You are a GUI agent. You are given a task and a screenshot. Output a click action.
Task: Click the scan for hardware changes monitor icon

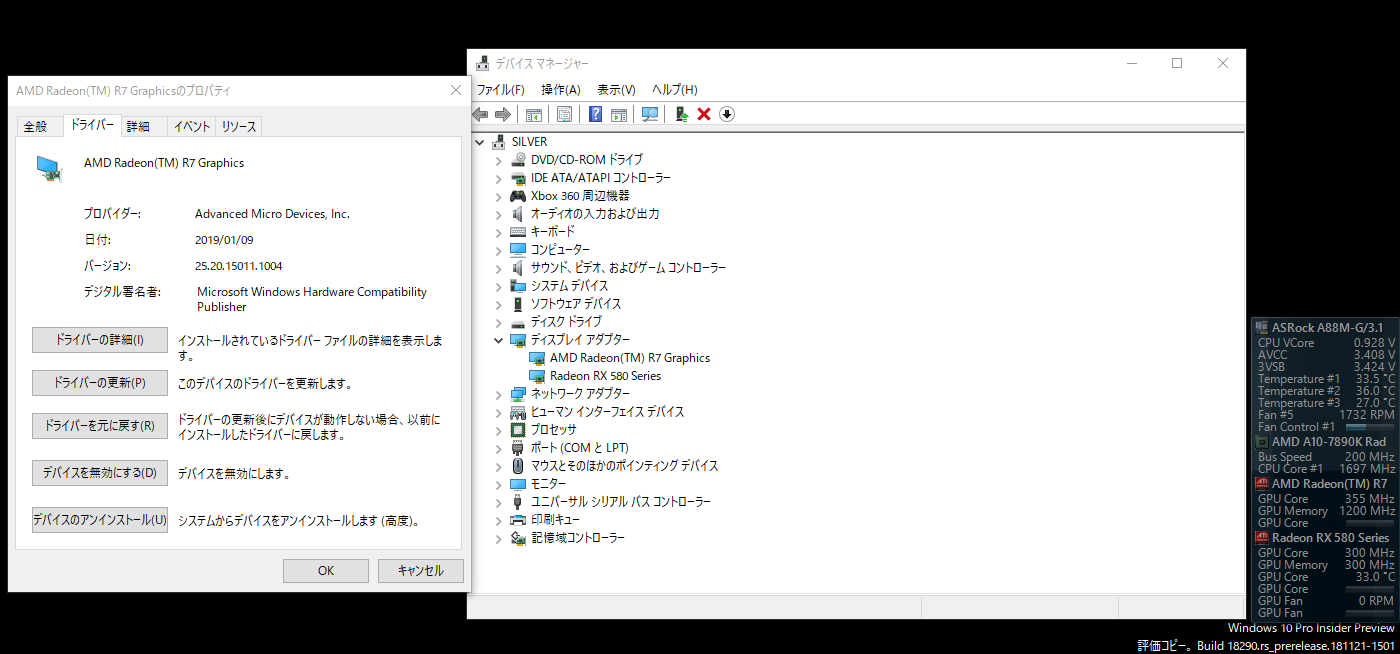(x=650, y=114)
